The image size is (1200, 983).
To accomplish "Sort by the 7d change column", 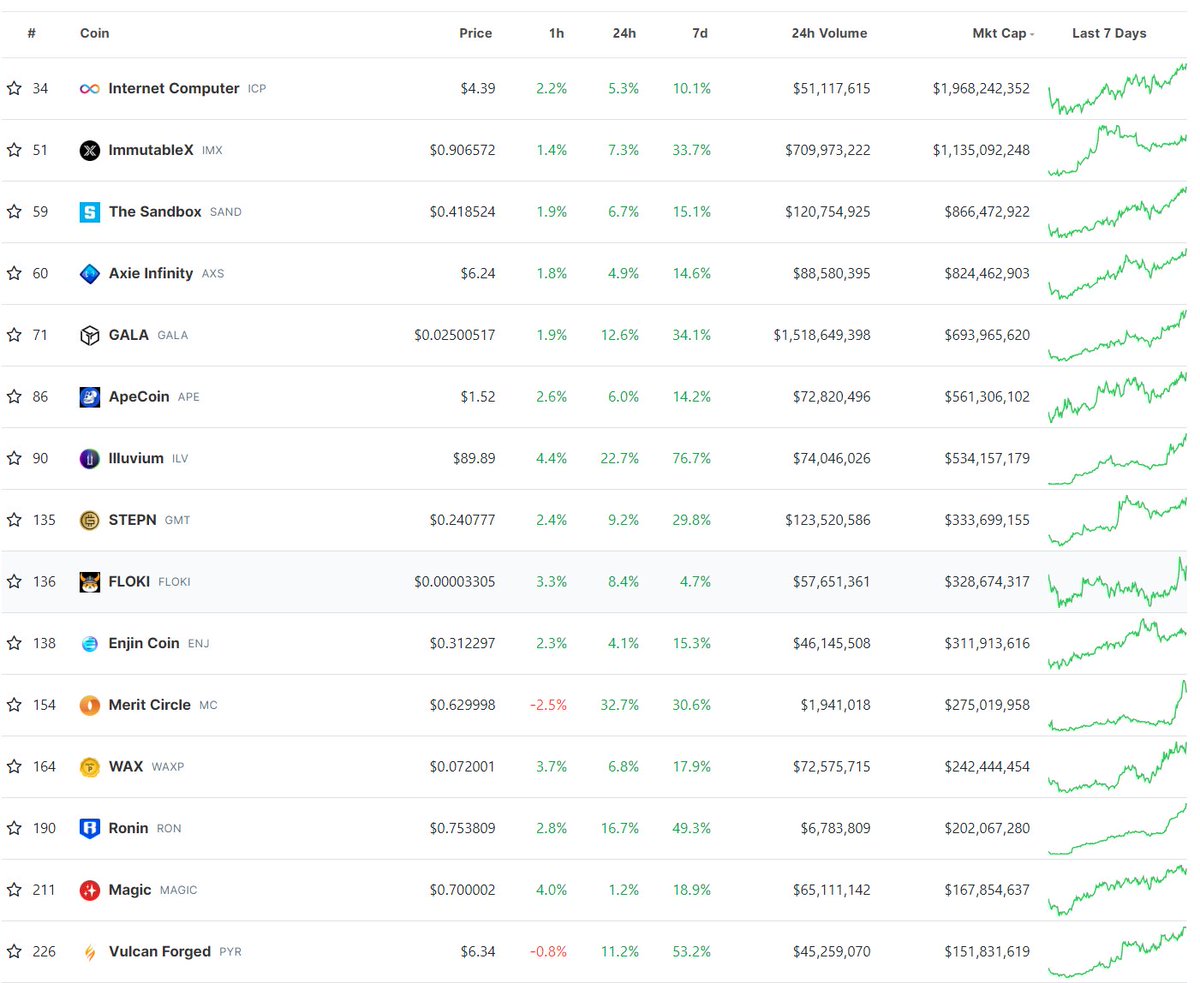I will (x=700, y=33).
